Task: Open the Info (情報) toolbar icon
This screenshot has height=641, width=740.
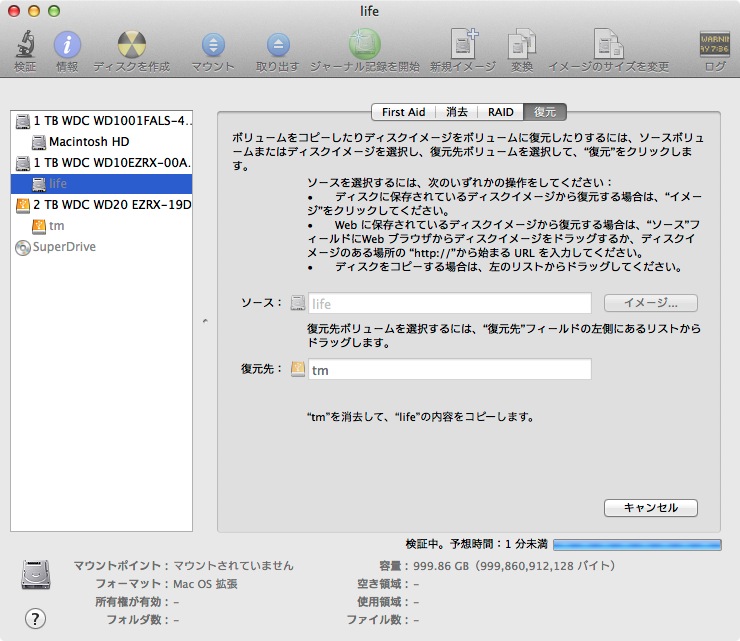Action: click(67, 45)
